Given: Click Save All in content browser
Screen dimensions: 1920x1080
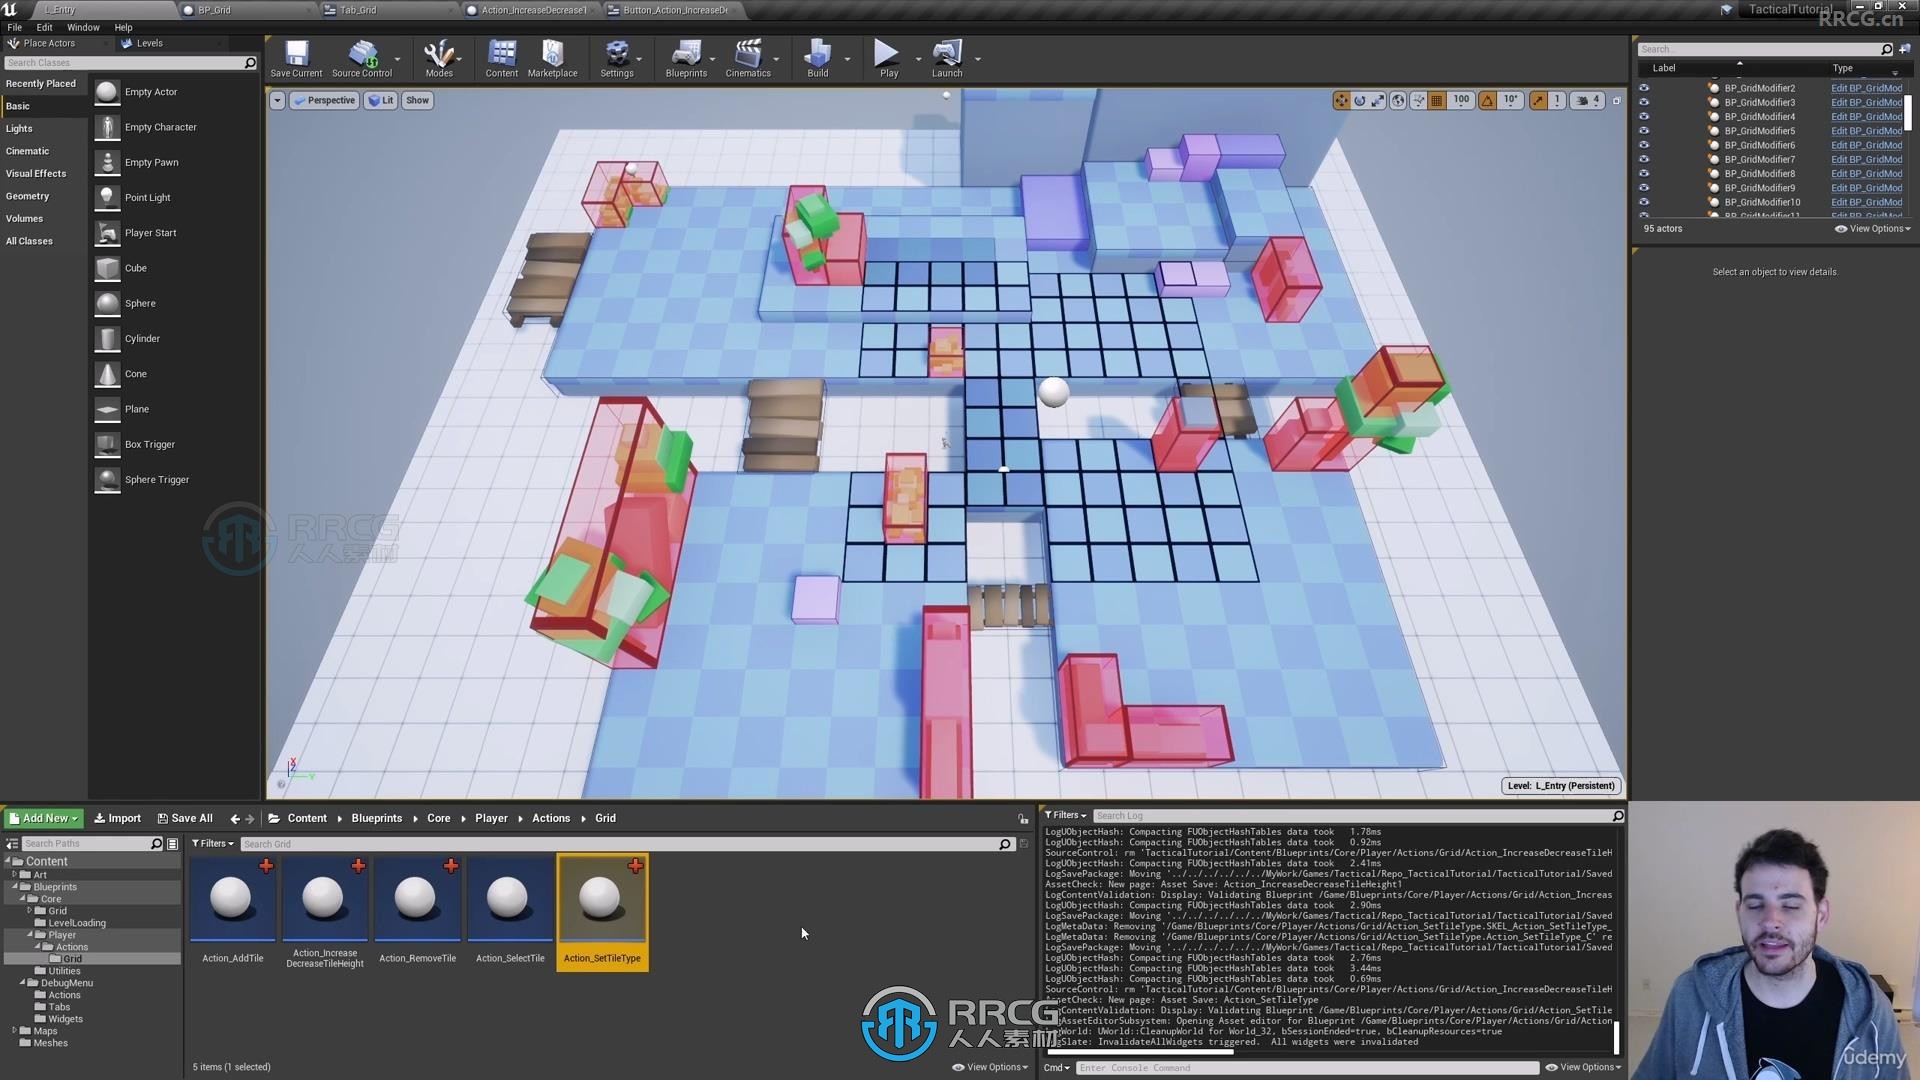Looking at the screenshot, I should tap(183, 816).
